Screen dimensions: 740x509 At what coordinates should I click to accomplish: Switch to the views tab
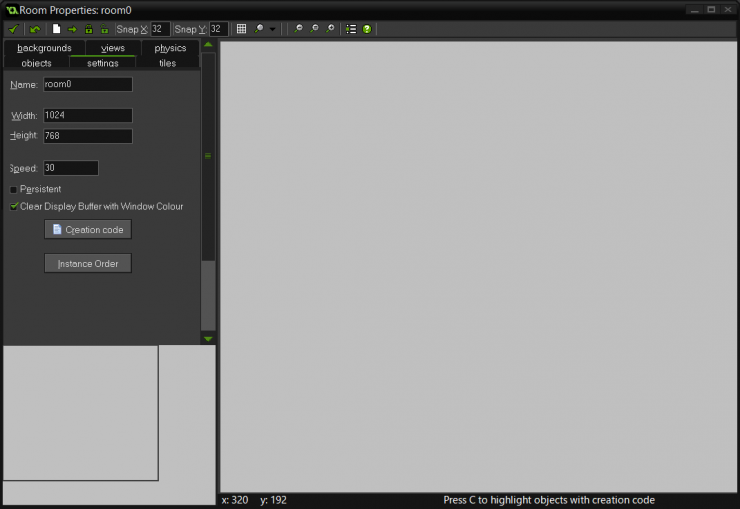(x=113, y=48)
